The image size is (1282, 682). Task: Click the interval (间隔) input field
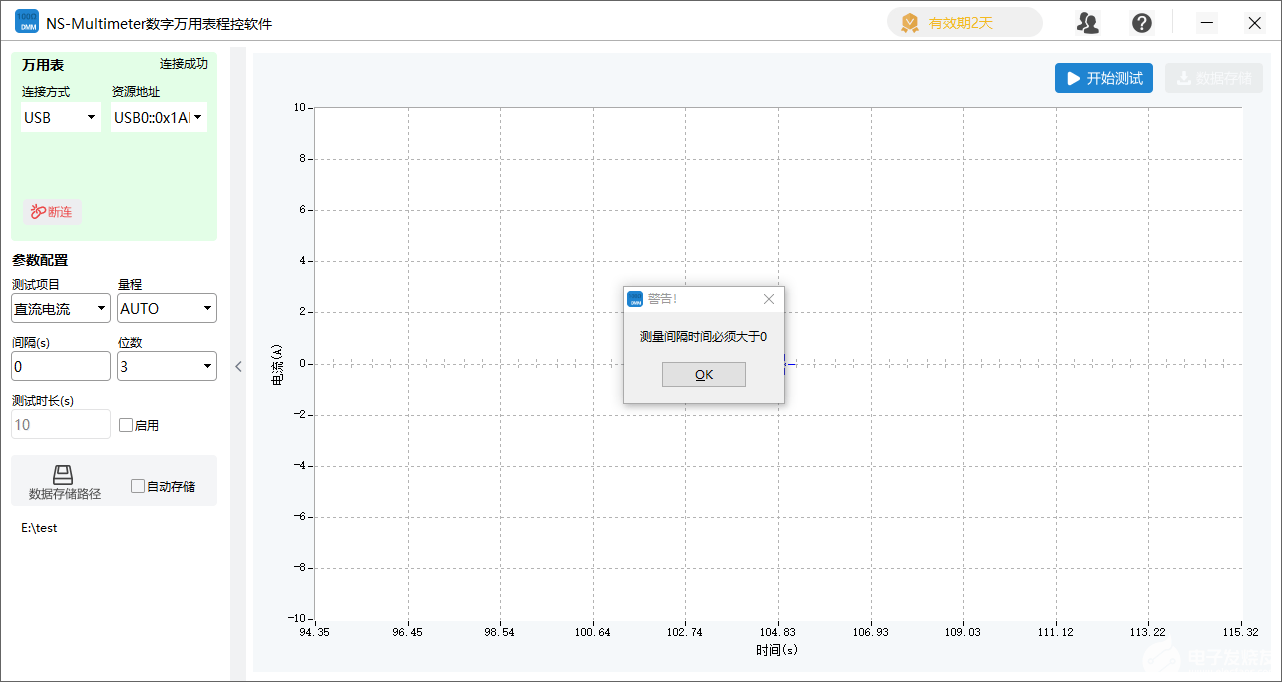pyautogui.click(x=61, y=367)
